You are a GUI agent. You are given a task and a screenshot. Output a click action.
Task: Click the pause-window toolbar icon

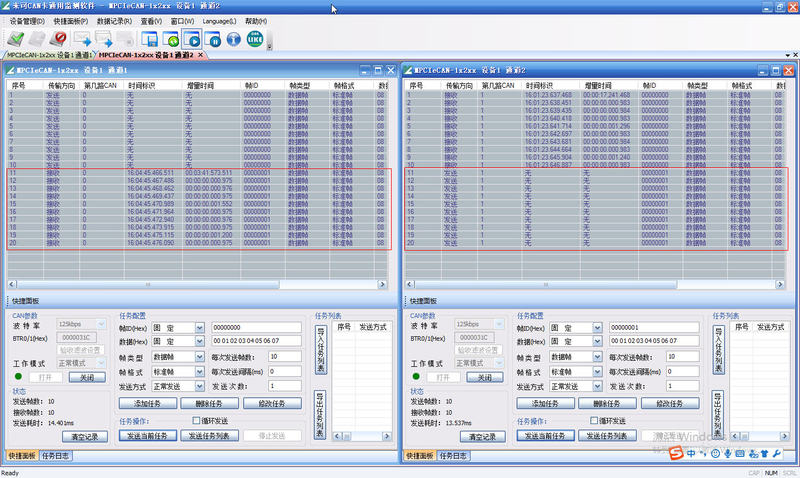[213, 39]
